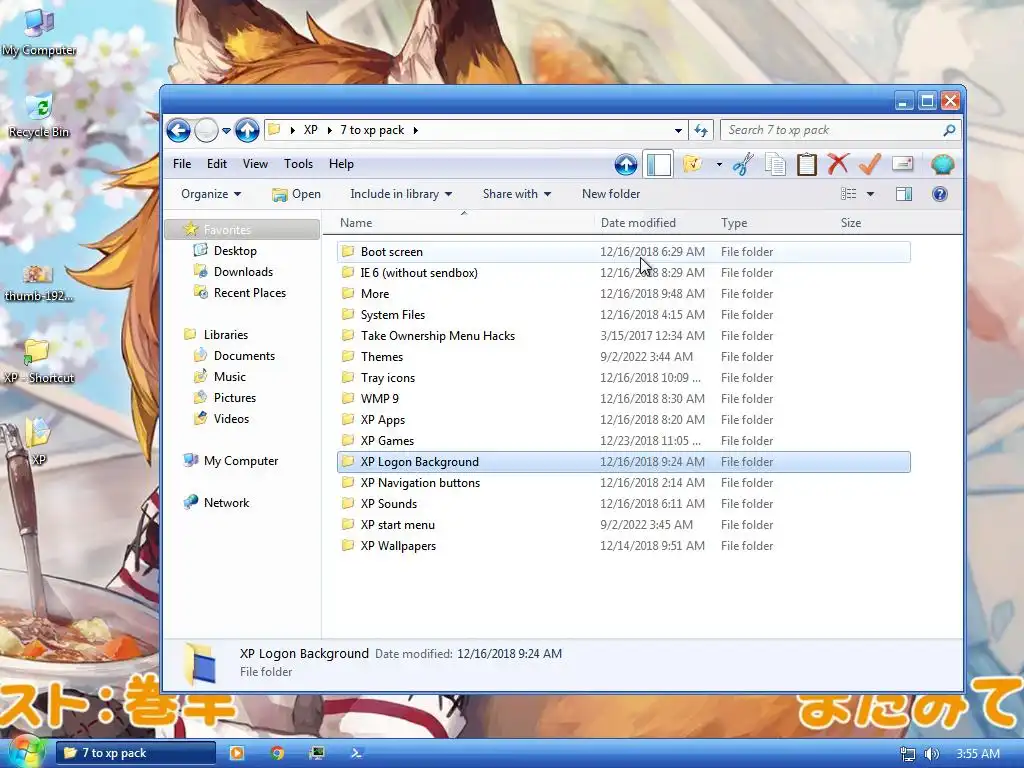Open the Help menu

tap(341, 164)
